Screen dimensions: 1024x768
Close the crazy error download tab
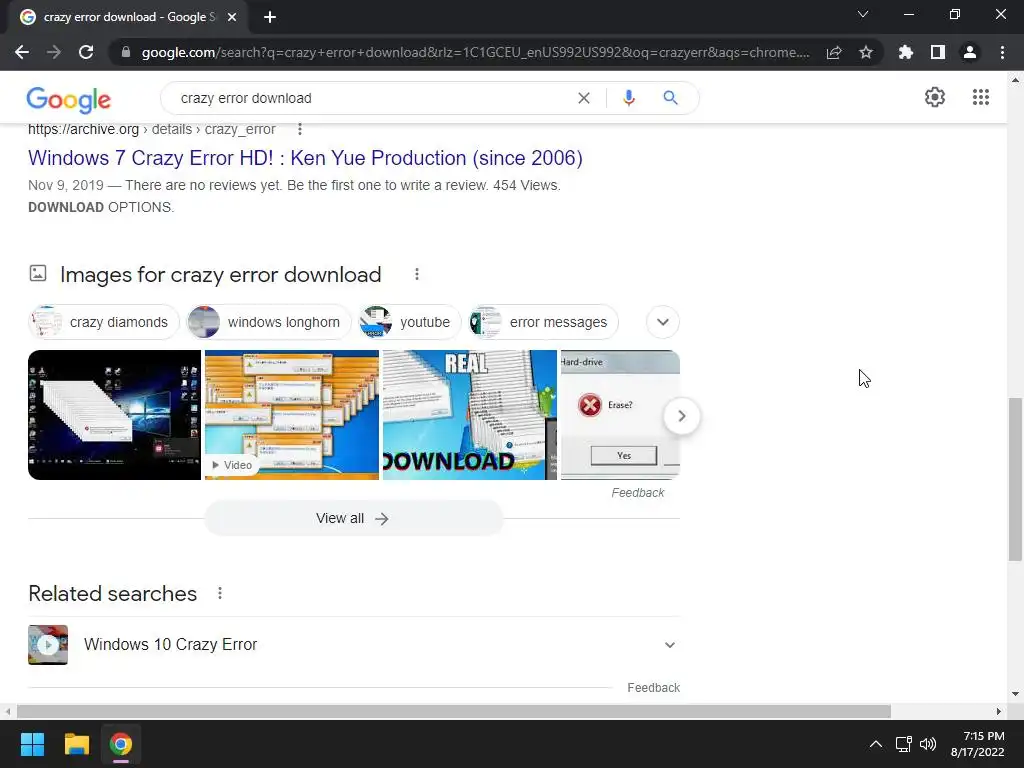click(x=232, y=17)
